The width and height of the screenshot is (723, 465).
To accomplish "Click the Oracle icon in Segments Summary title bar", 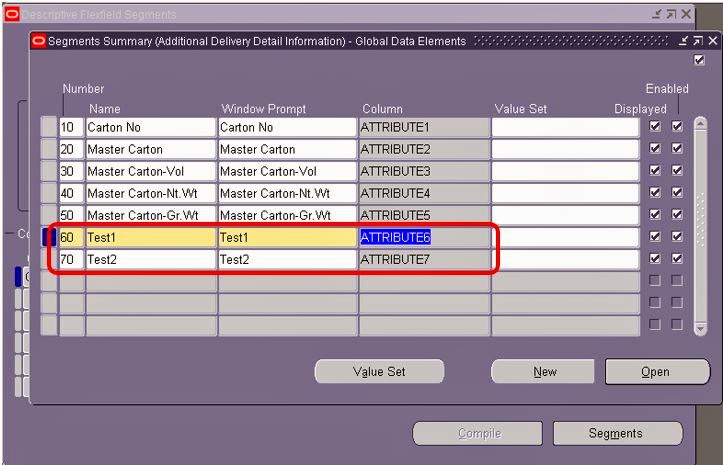I will 39,41.
